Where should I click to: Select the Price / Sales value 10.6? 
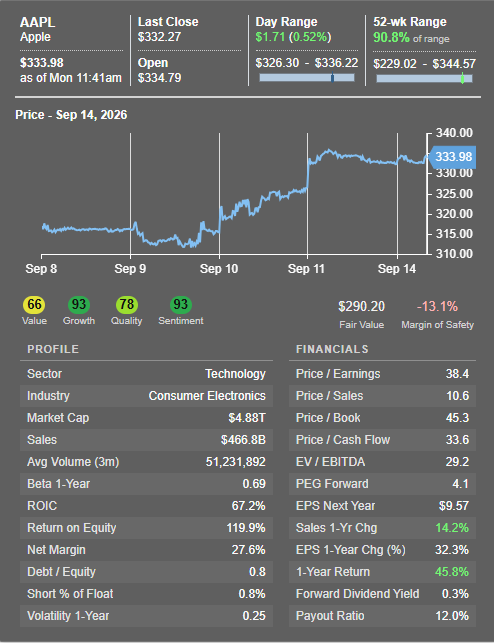457,396
